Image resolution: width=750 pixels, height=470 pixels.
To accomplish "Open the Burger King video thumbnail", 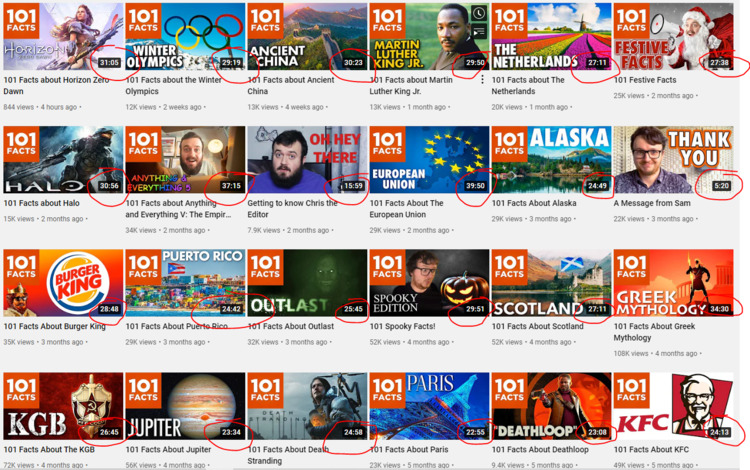I will click(63, 283).
